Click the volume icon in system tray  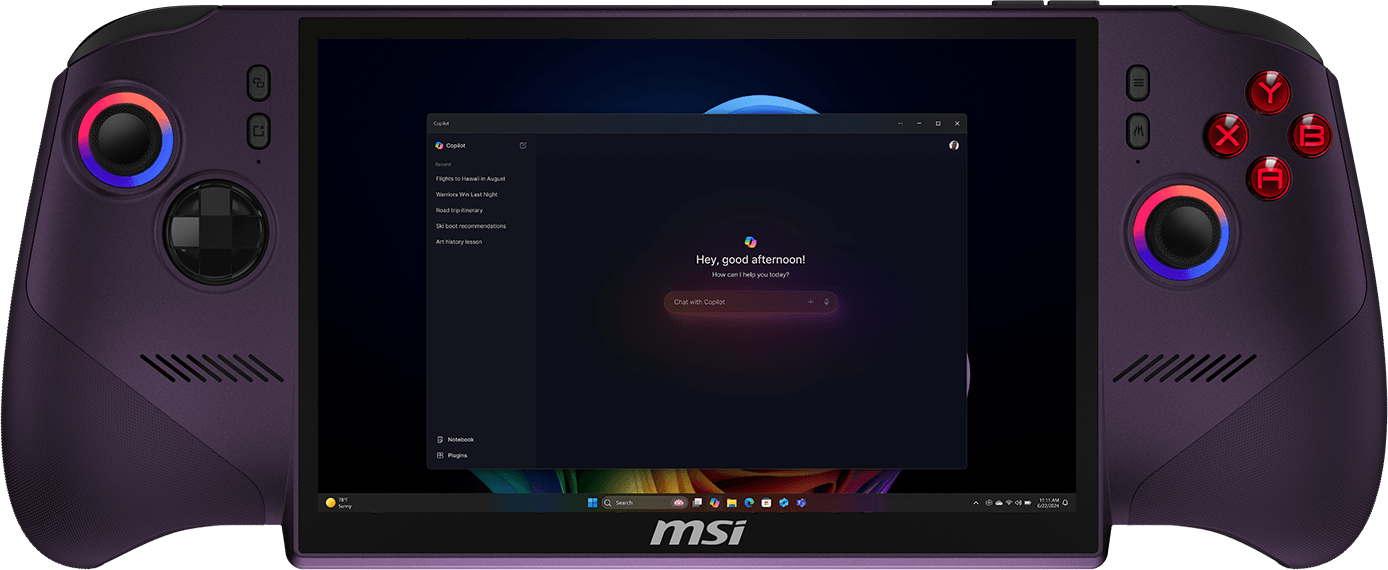(1018, 503)
